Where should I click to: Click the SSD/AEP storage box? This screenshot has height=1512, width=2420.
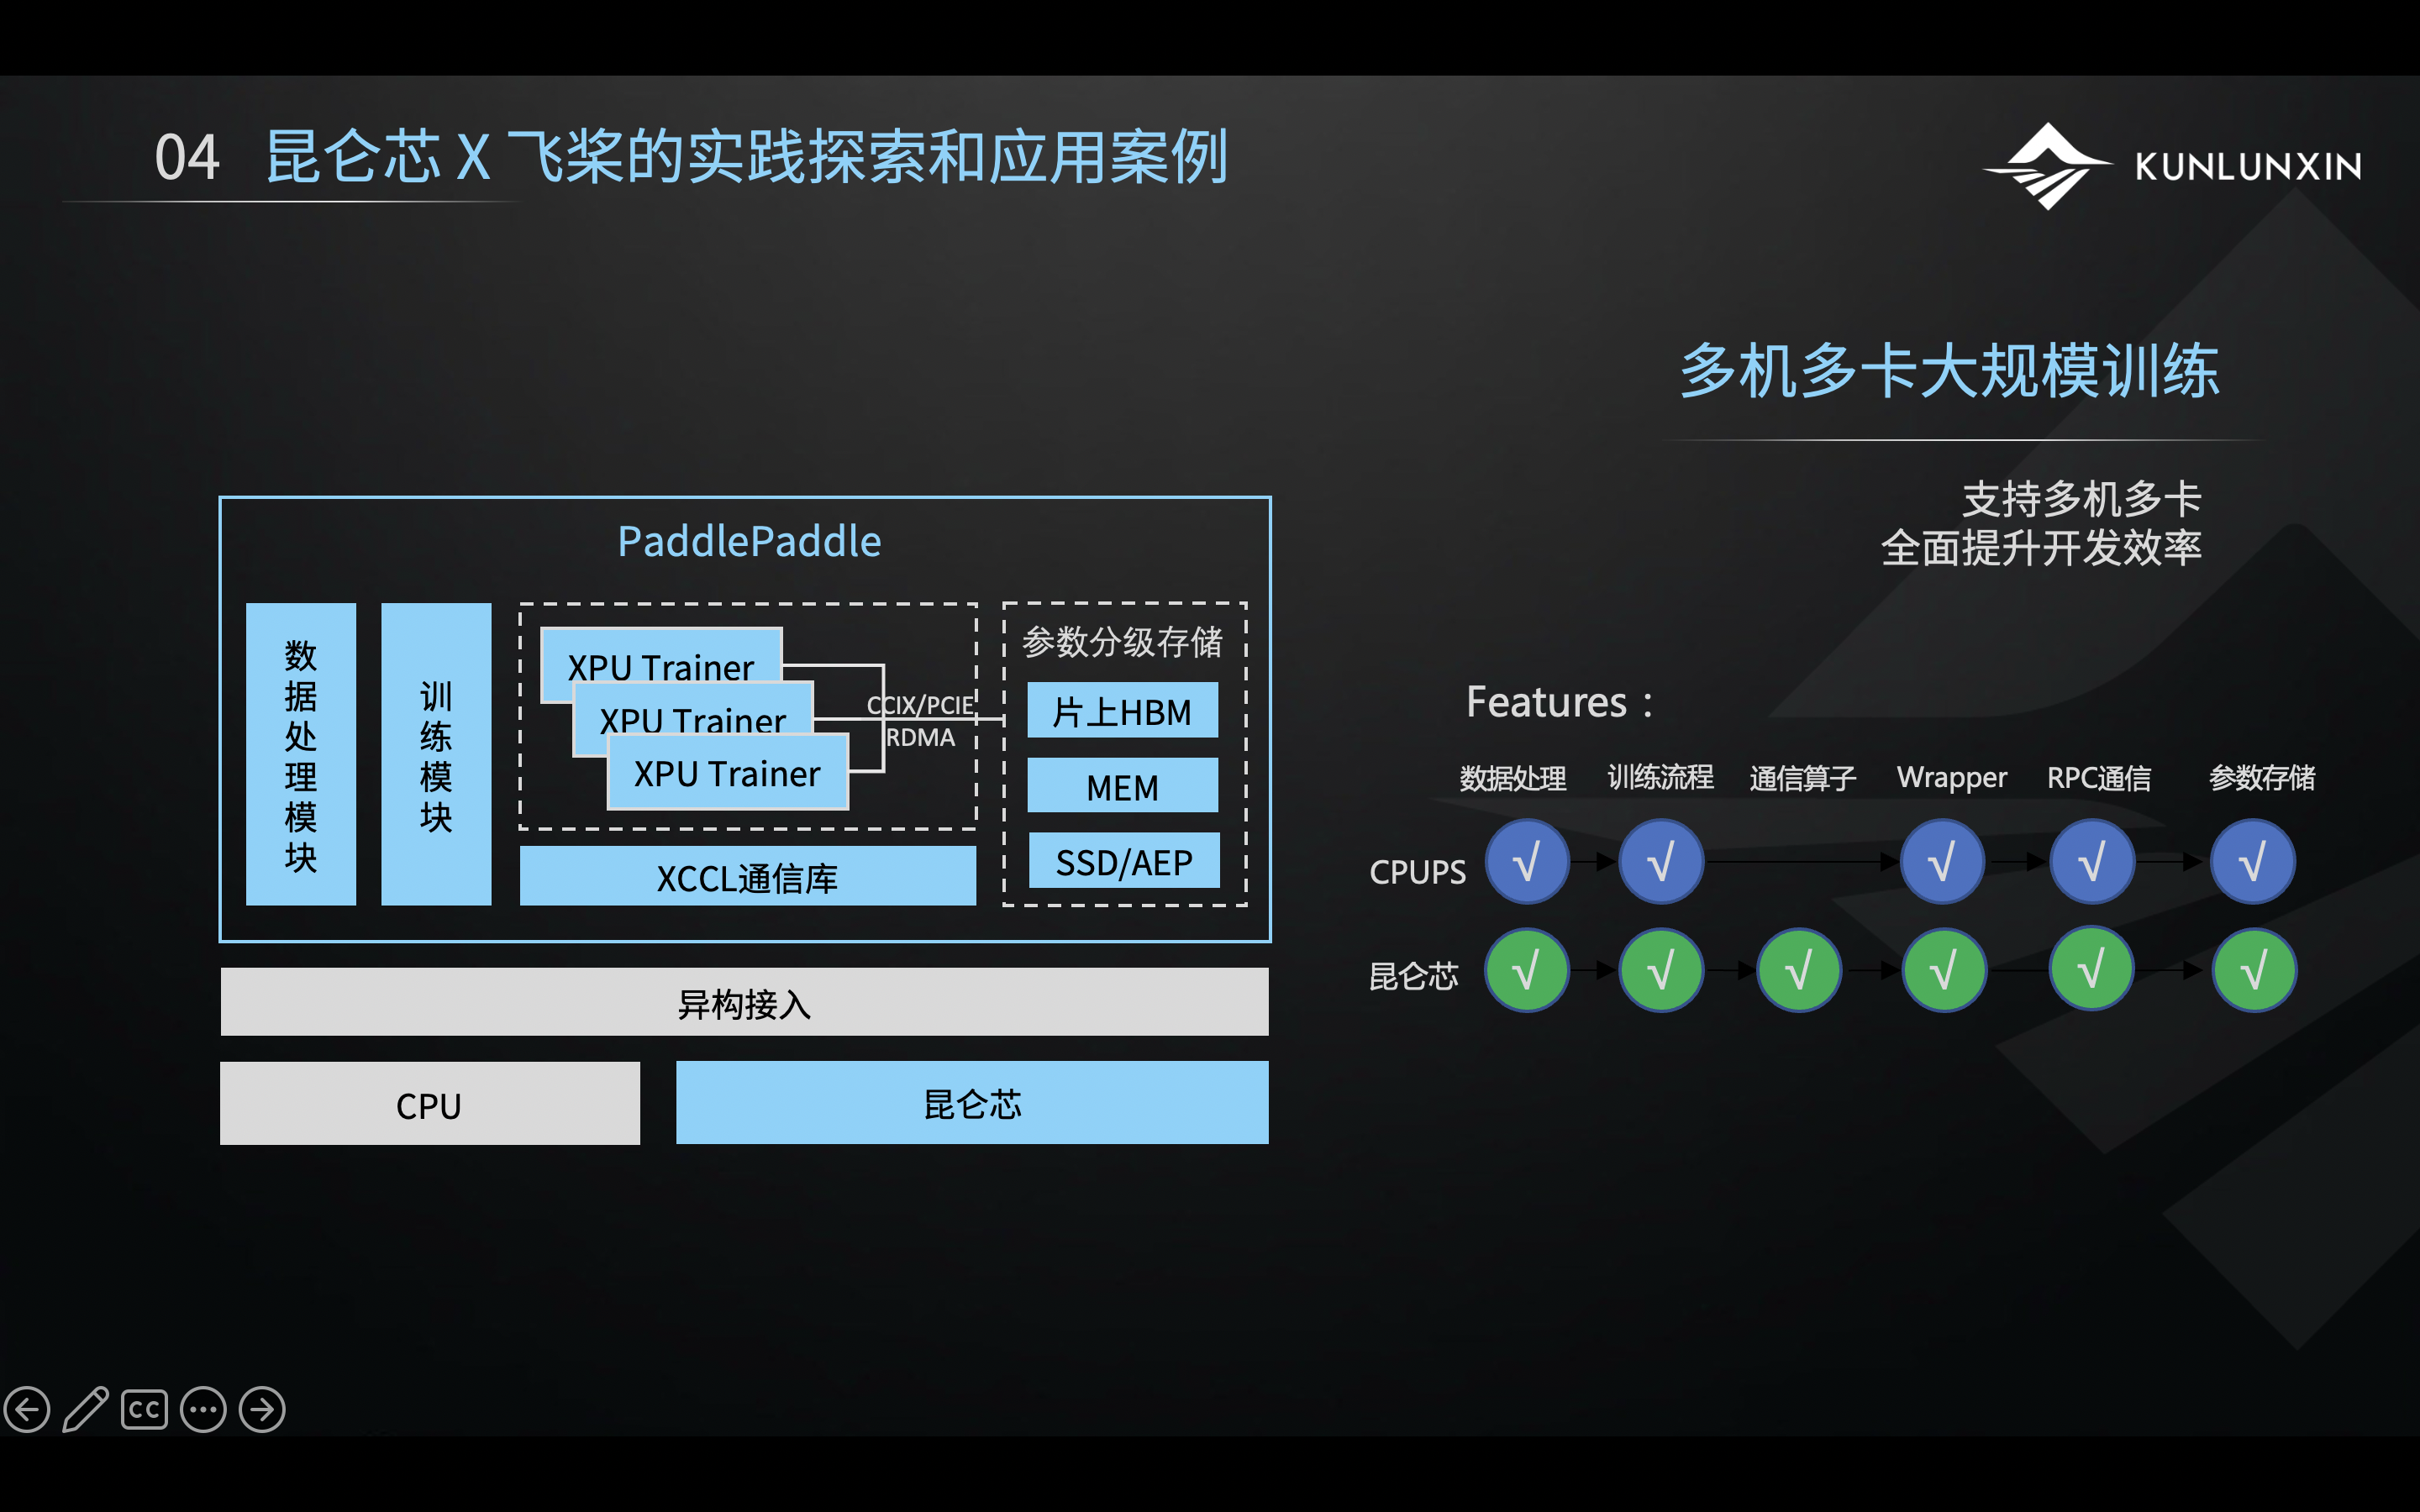click(x=1124, y=860)
